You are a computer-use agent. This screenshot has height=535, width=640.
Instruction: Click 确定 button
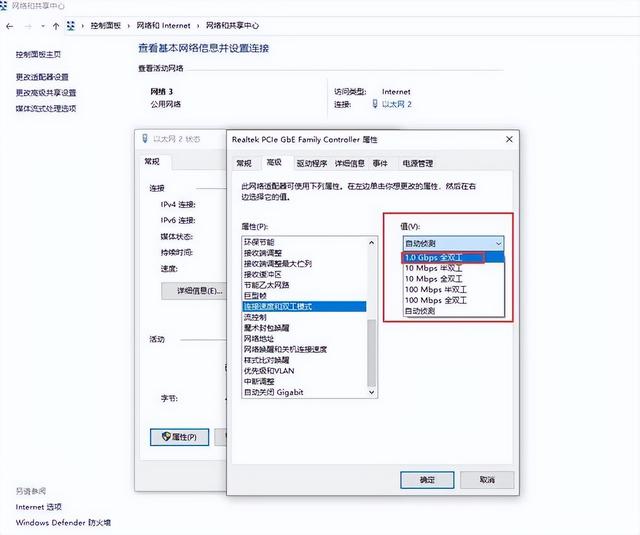click(x=427, y=480)
